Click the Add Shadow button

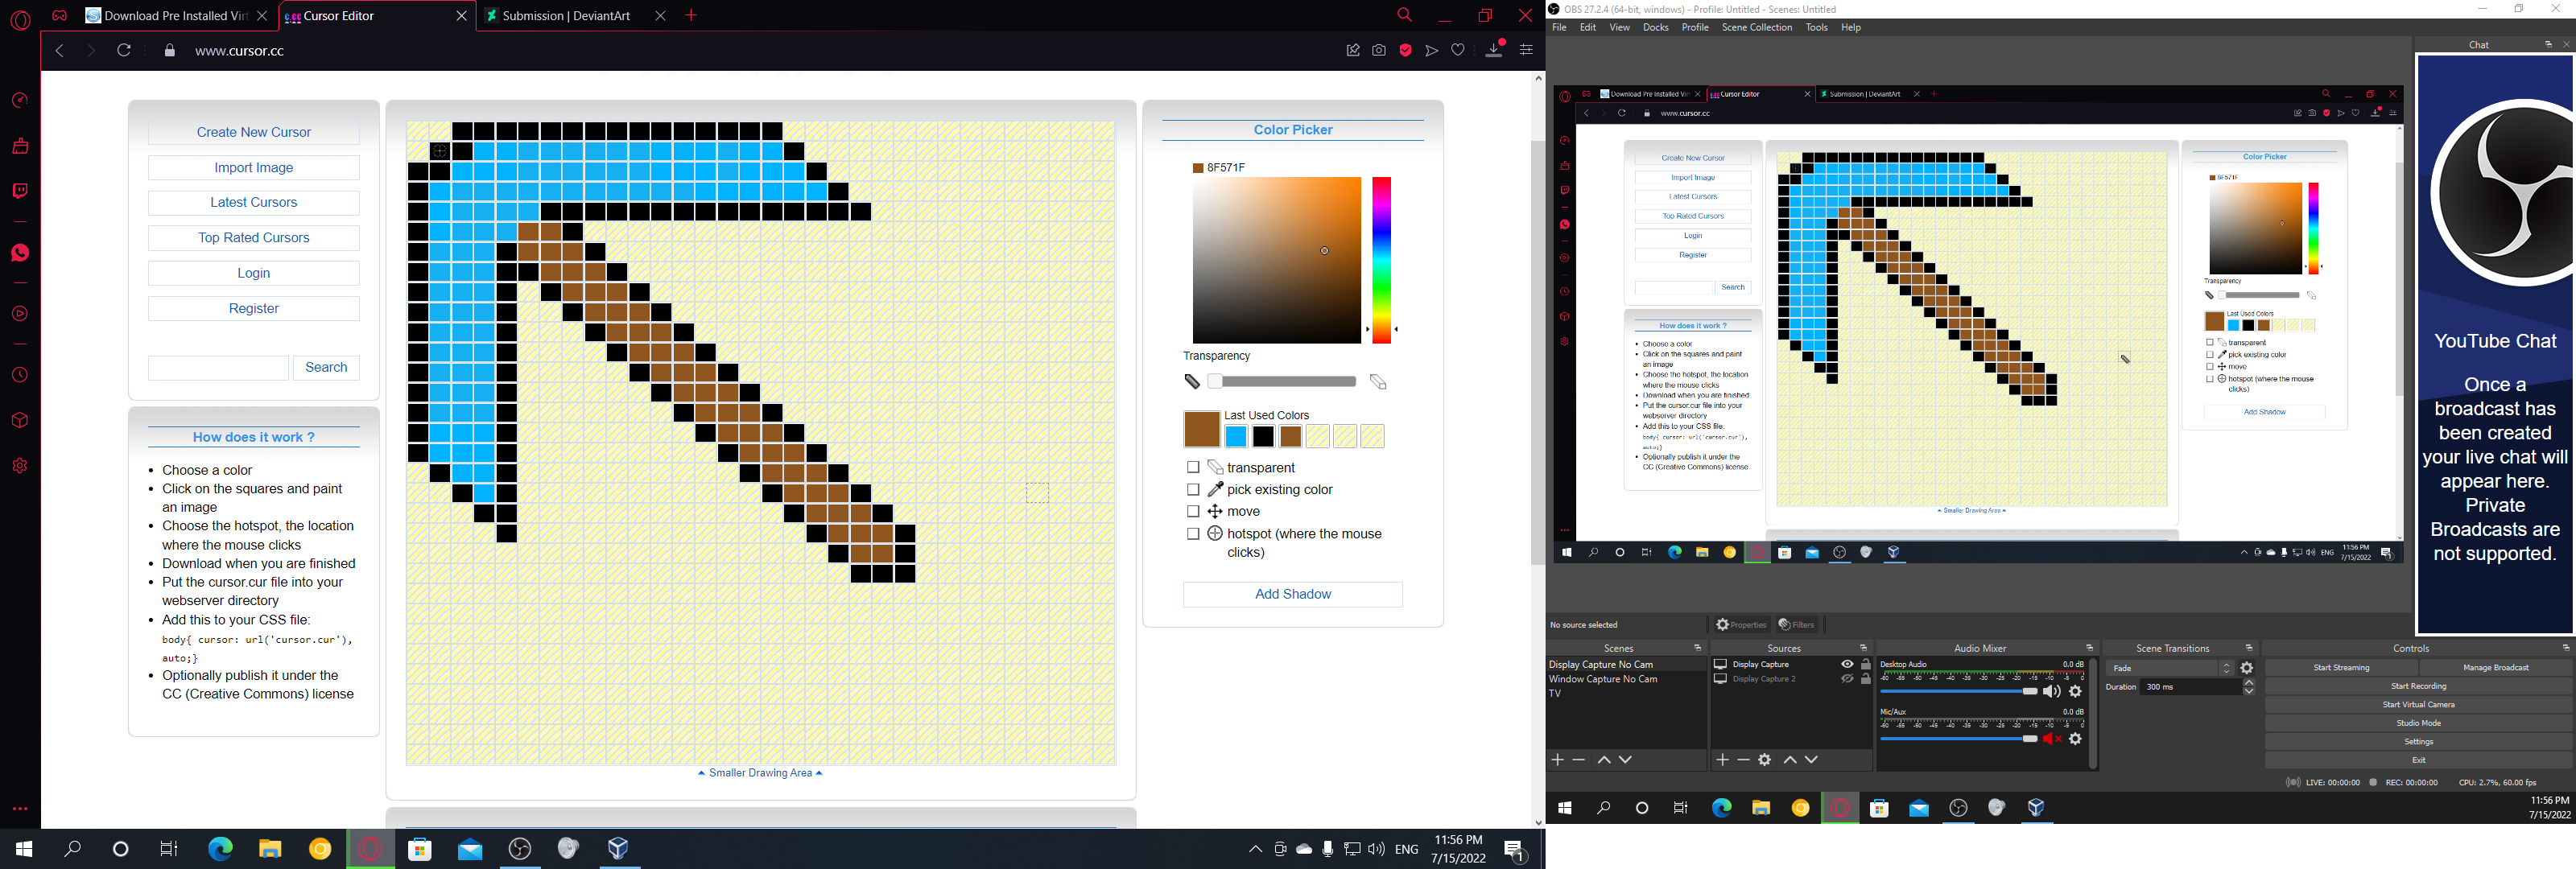[1292, 594]
